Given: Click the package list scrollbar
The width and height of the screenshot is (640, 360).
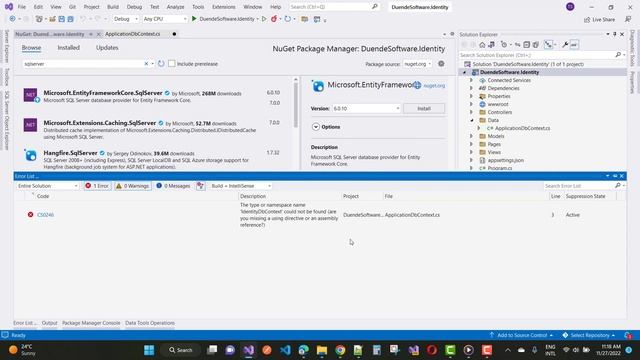Looking at the screenshot, I should click(296, 104).
